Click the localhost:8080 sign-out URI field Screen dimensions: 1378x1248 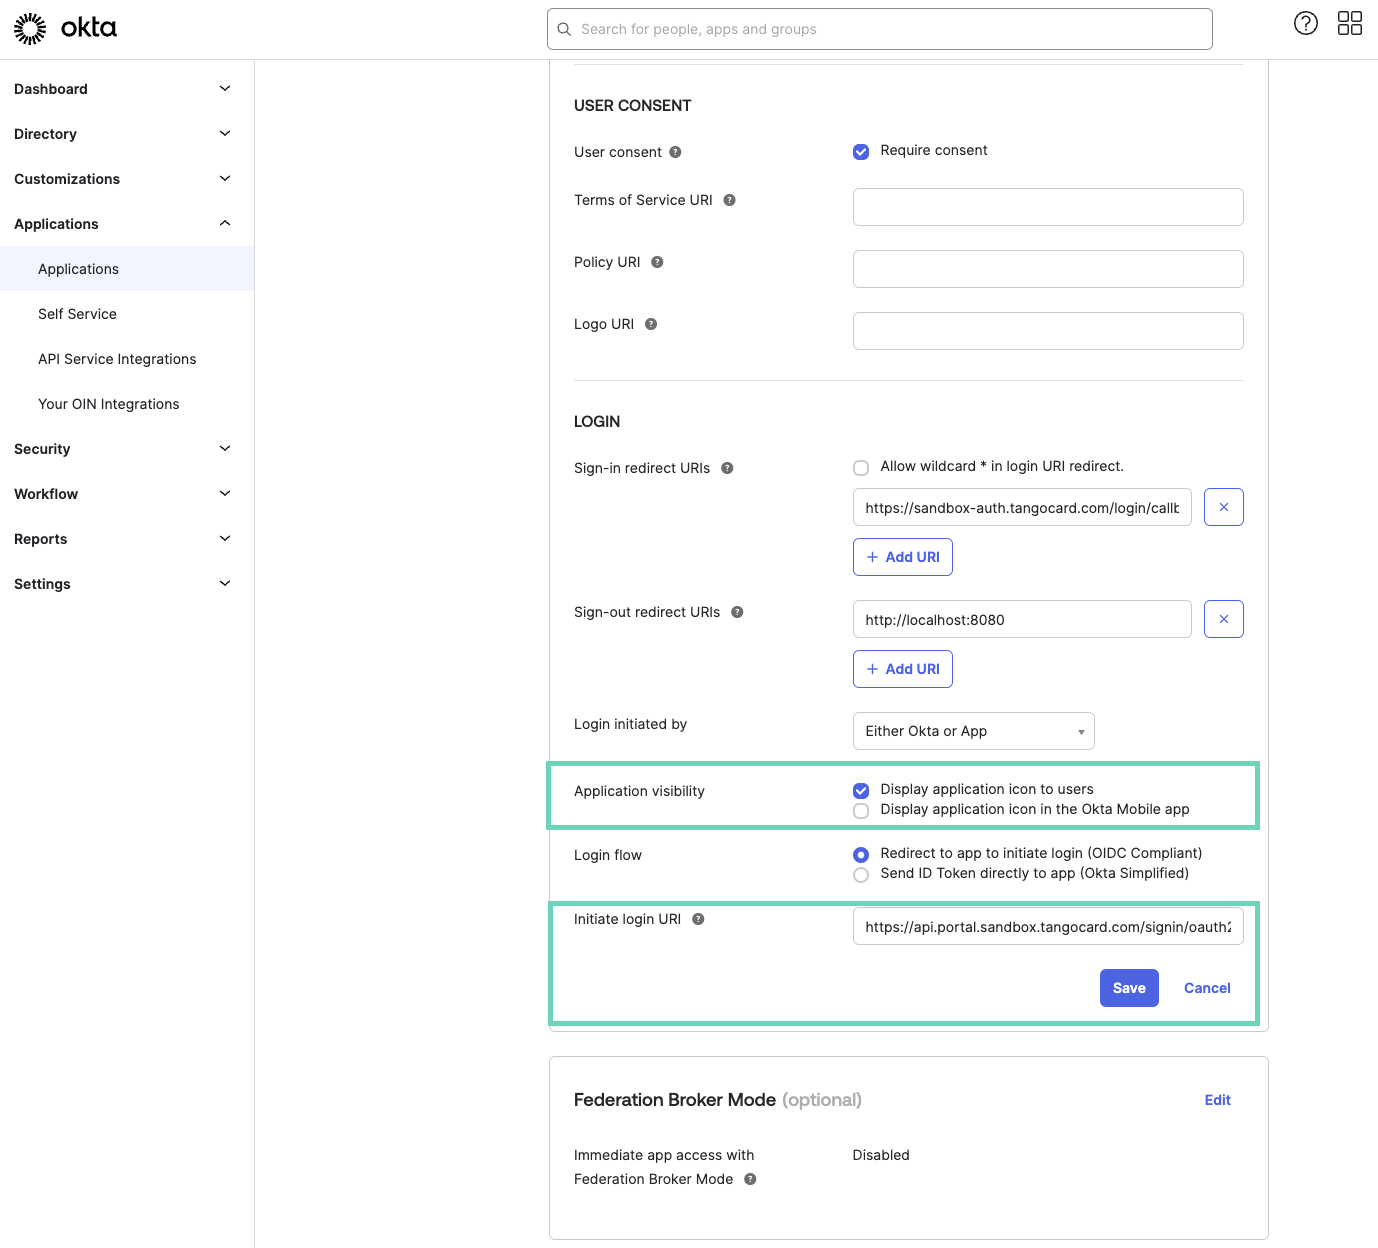click(x=1022, y=619)
